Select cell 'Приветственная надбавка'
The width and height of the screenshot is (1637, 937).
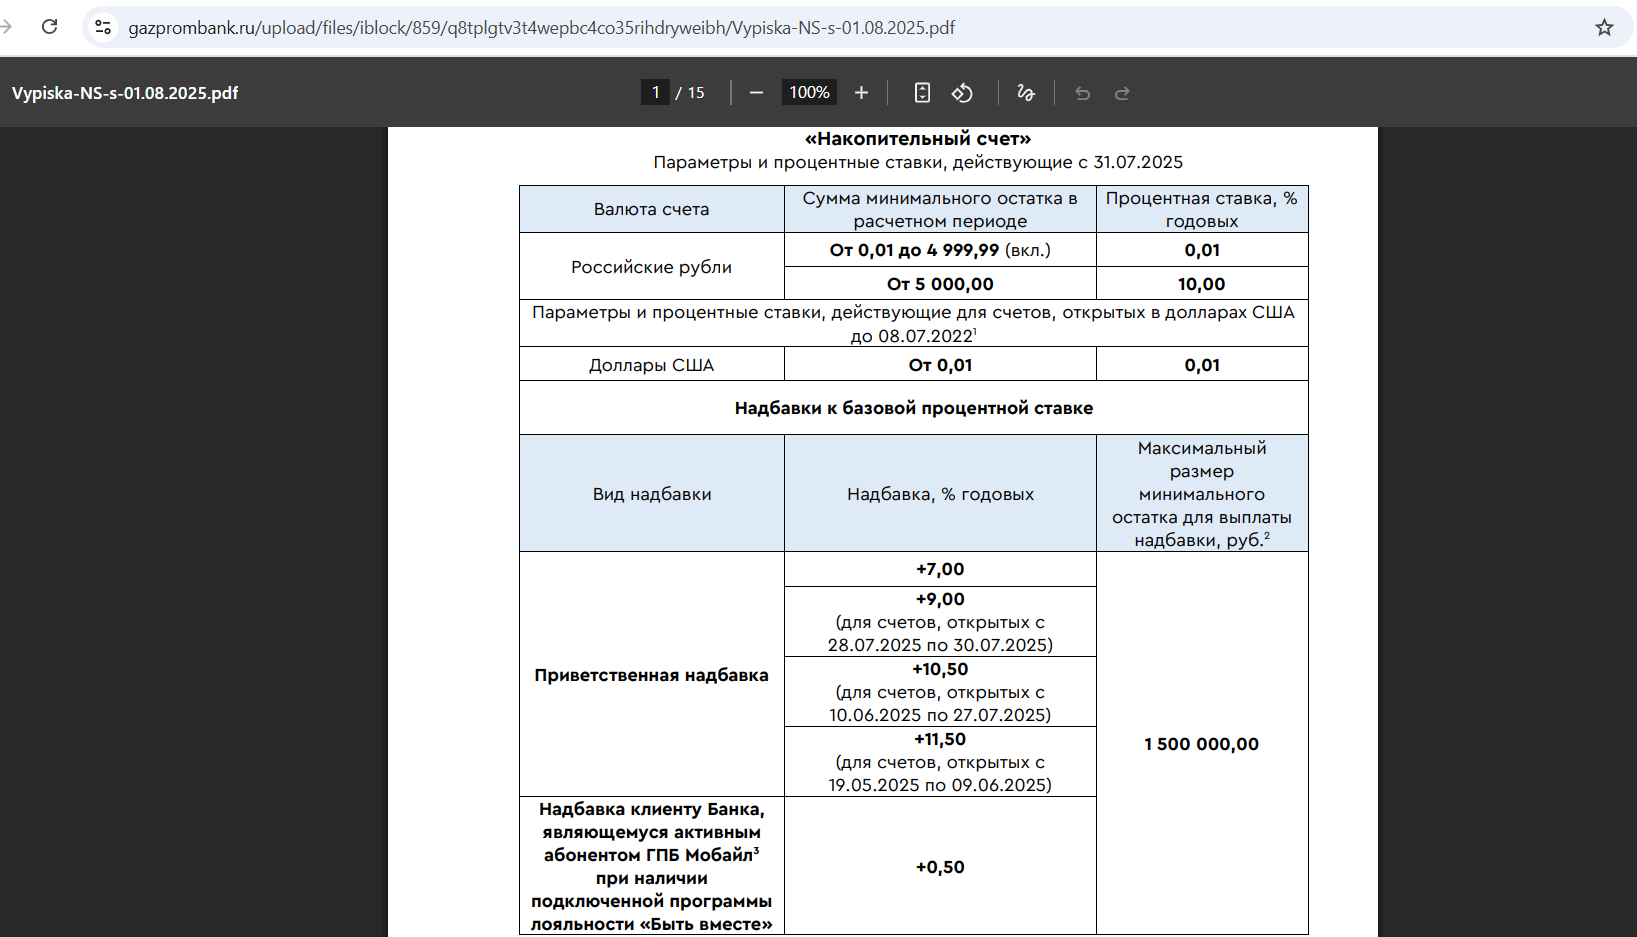tap(651, 675)
